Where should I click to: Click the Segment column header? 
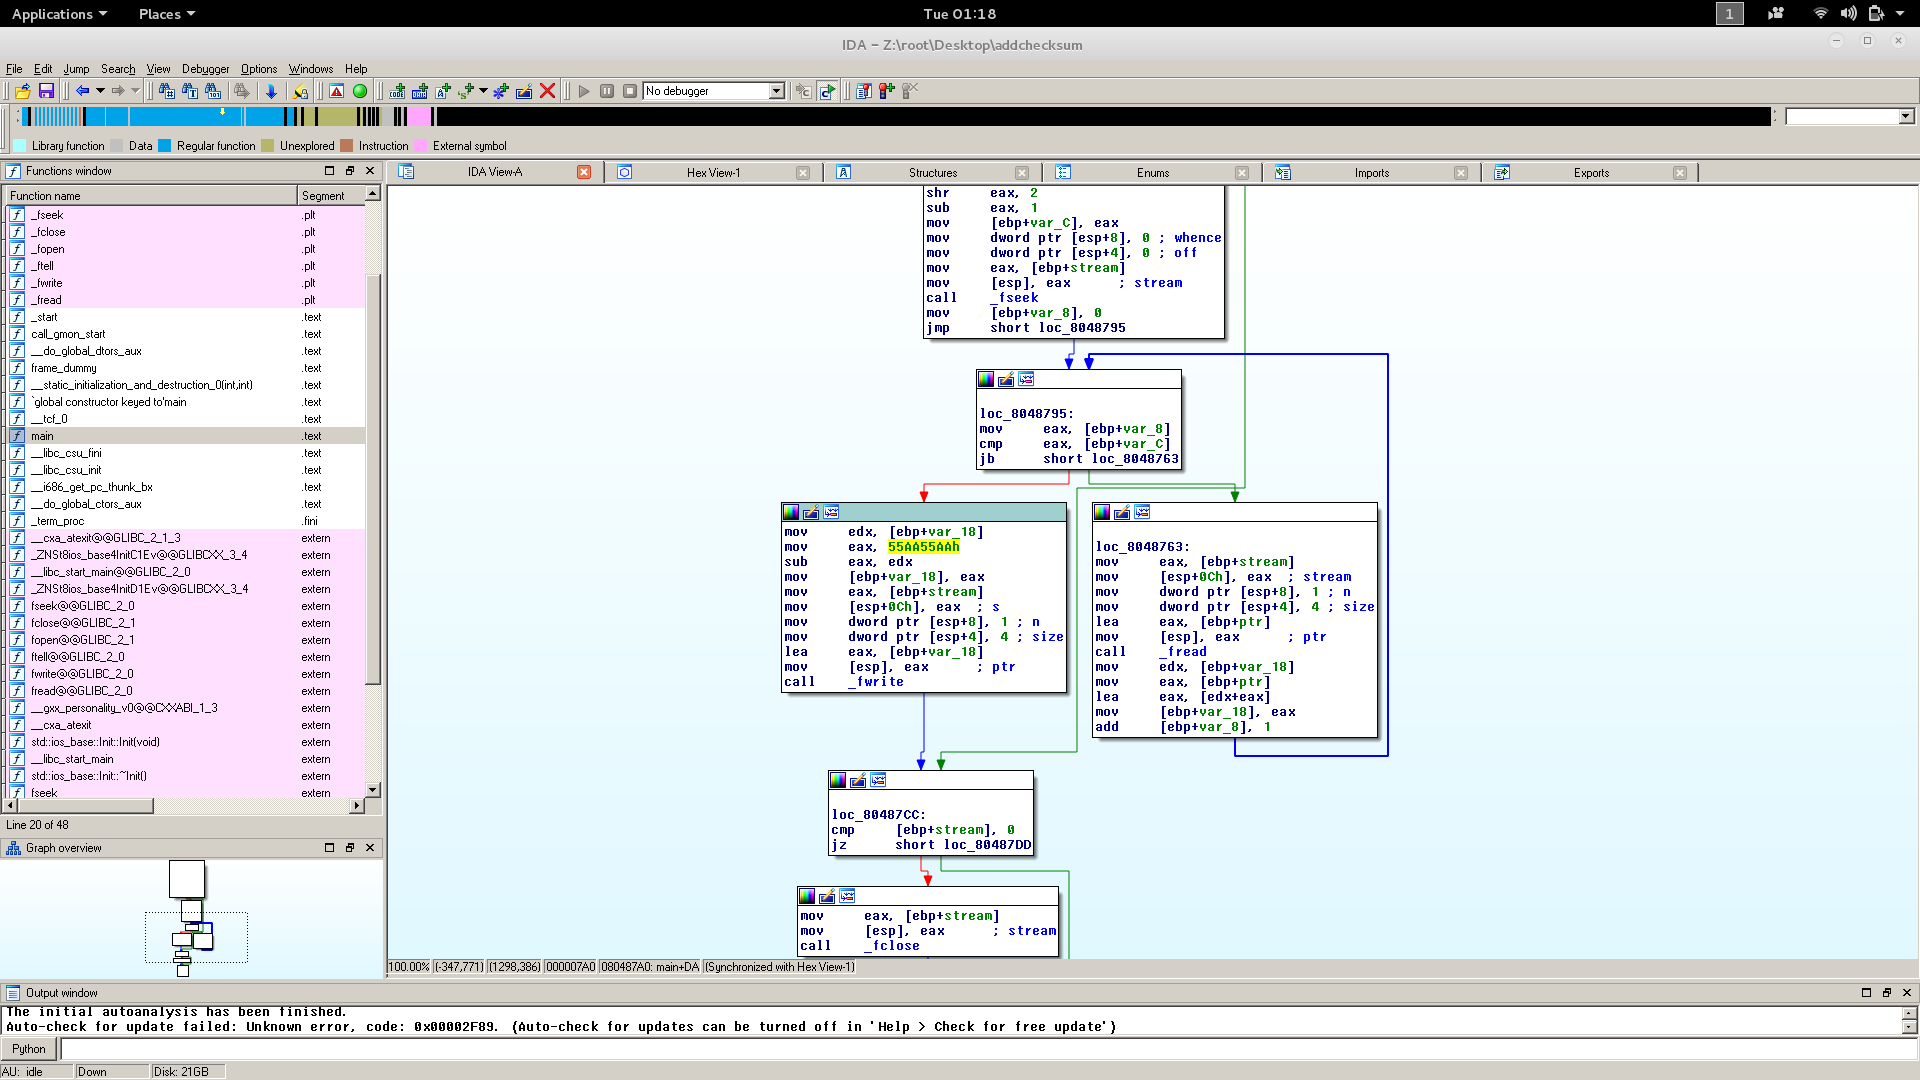click(x=323, y=196)
